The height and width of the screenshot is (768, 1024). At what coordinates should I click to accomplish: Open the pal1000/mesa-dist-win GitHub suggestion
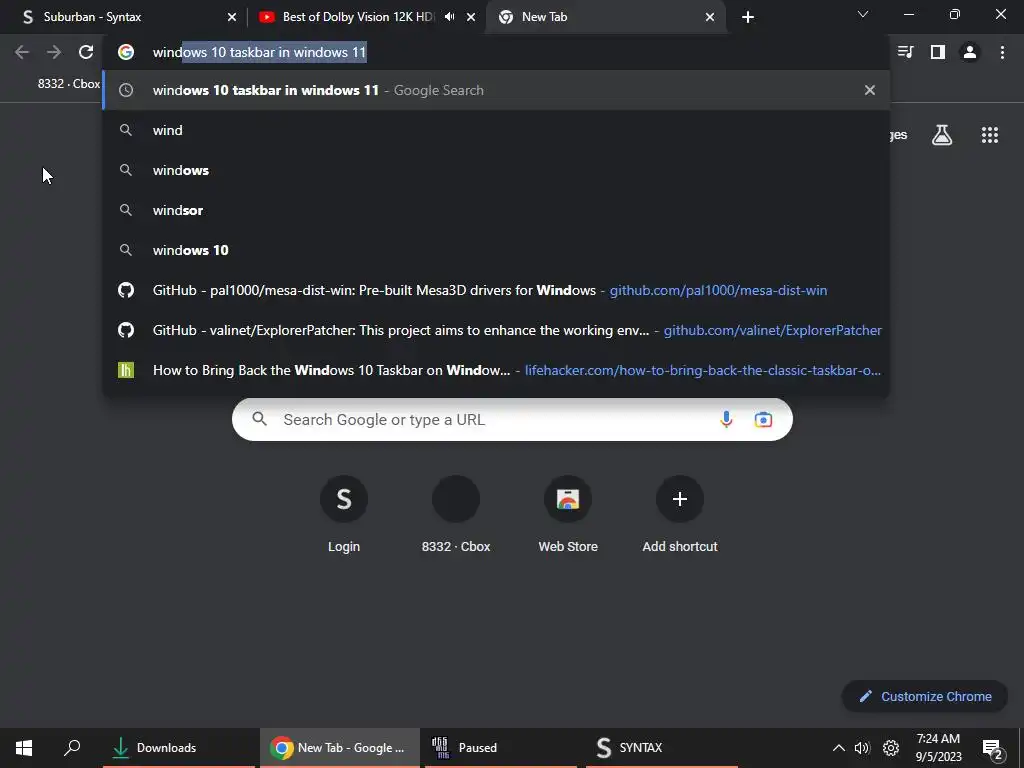click(496, 290)
